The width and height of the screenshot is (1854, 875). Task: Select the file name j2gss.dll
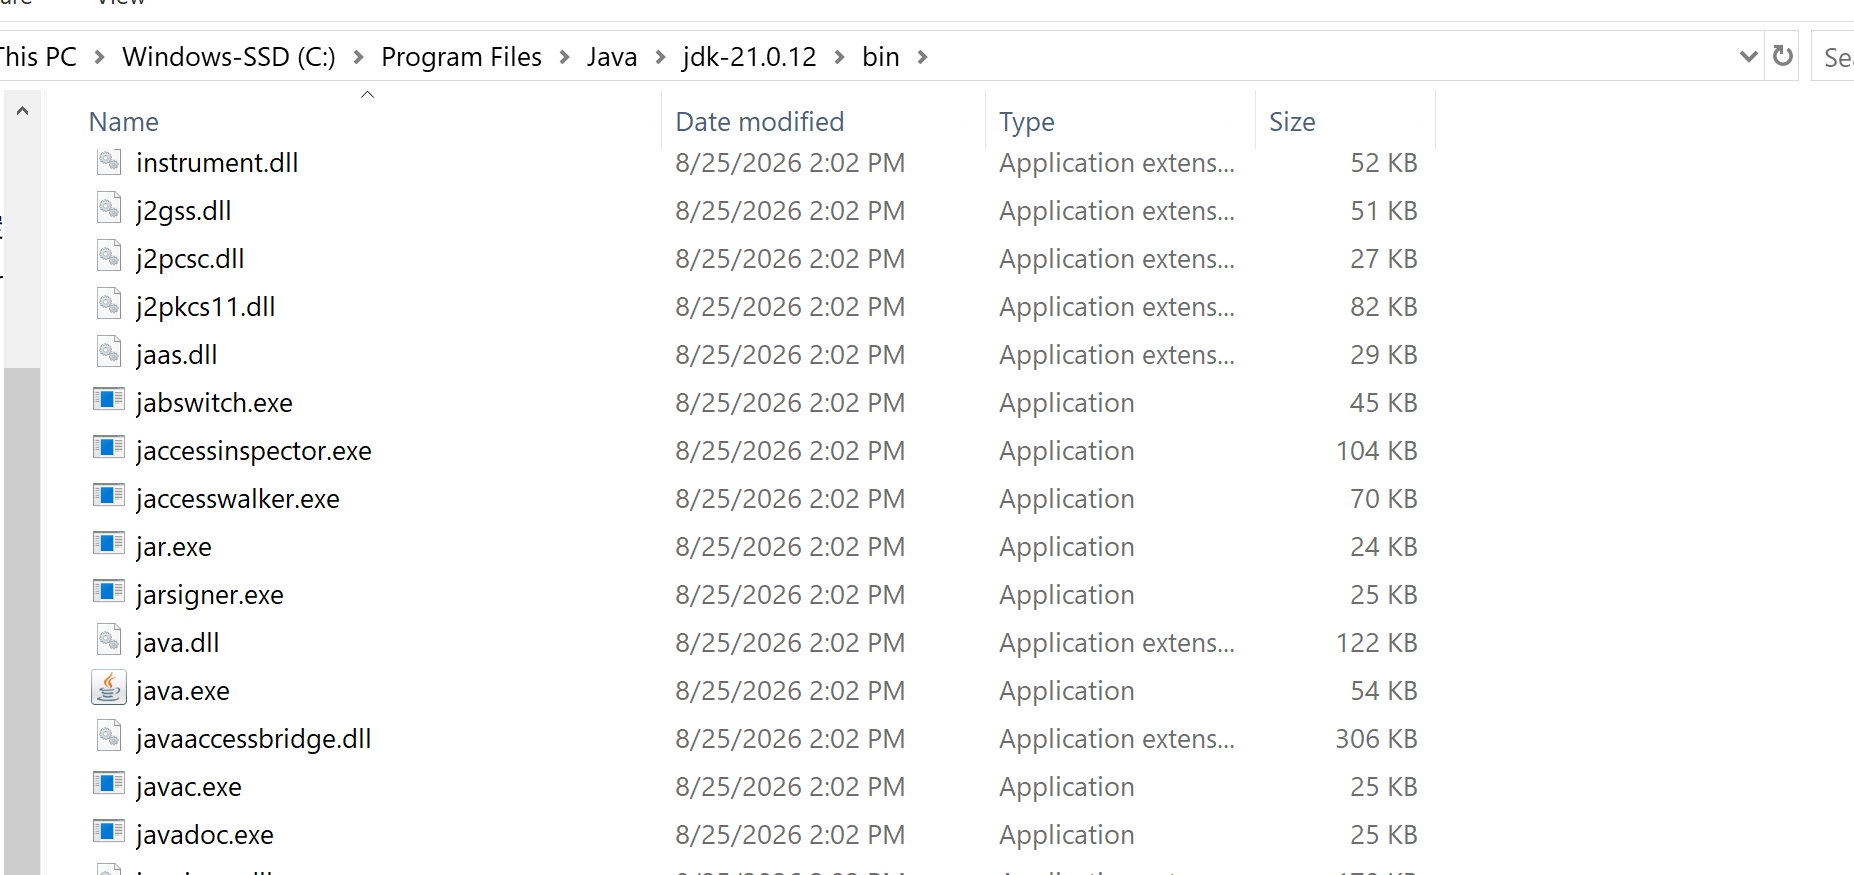[184, 211]
